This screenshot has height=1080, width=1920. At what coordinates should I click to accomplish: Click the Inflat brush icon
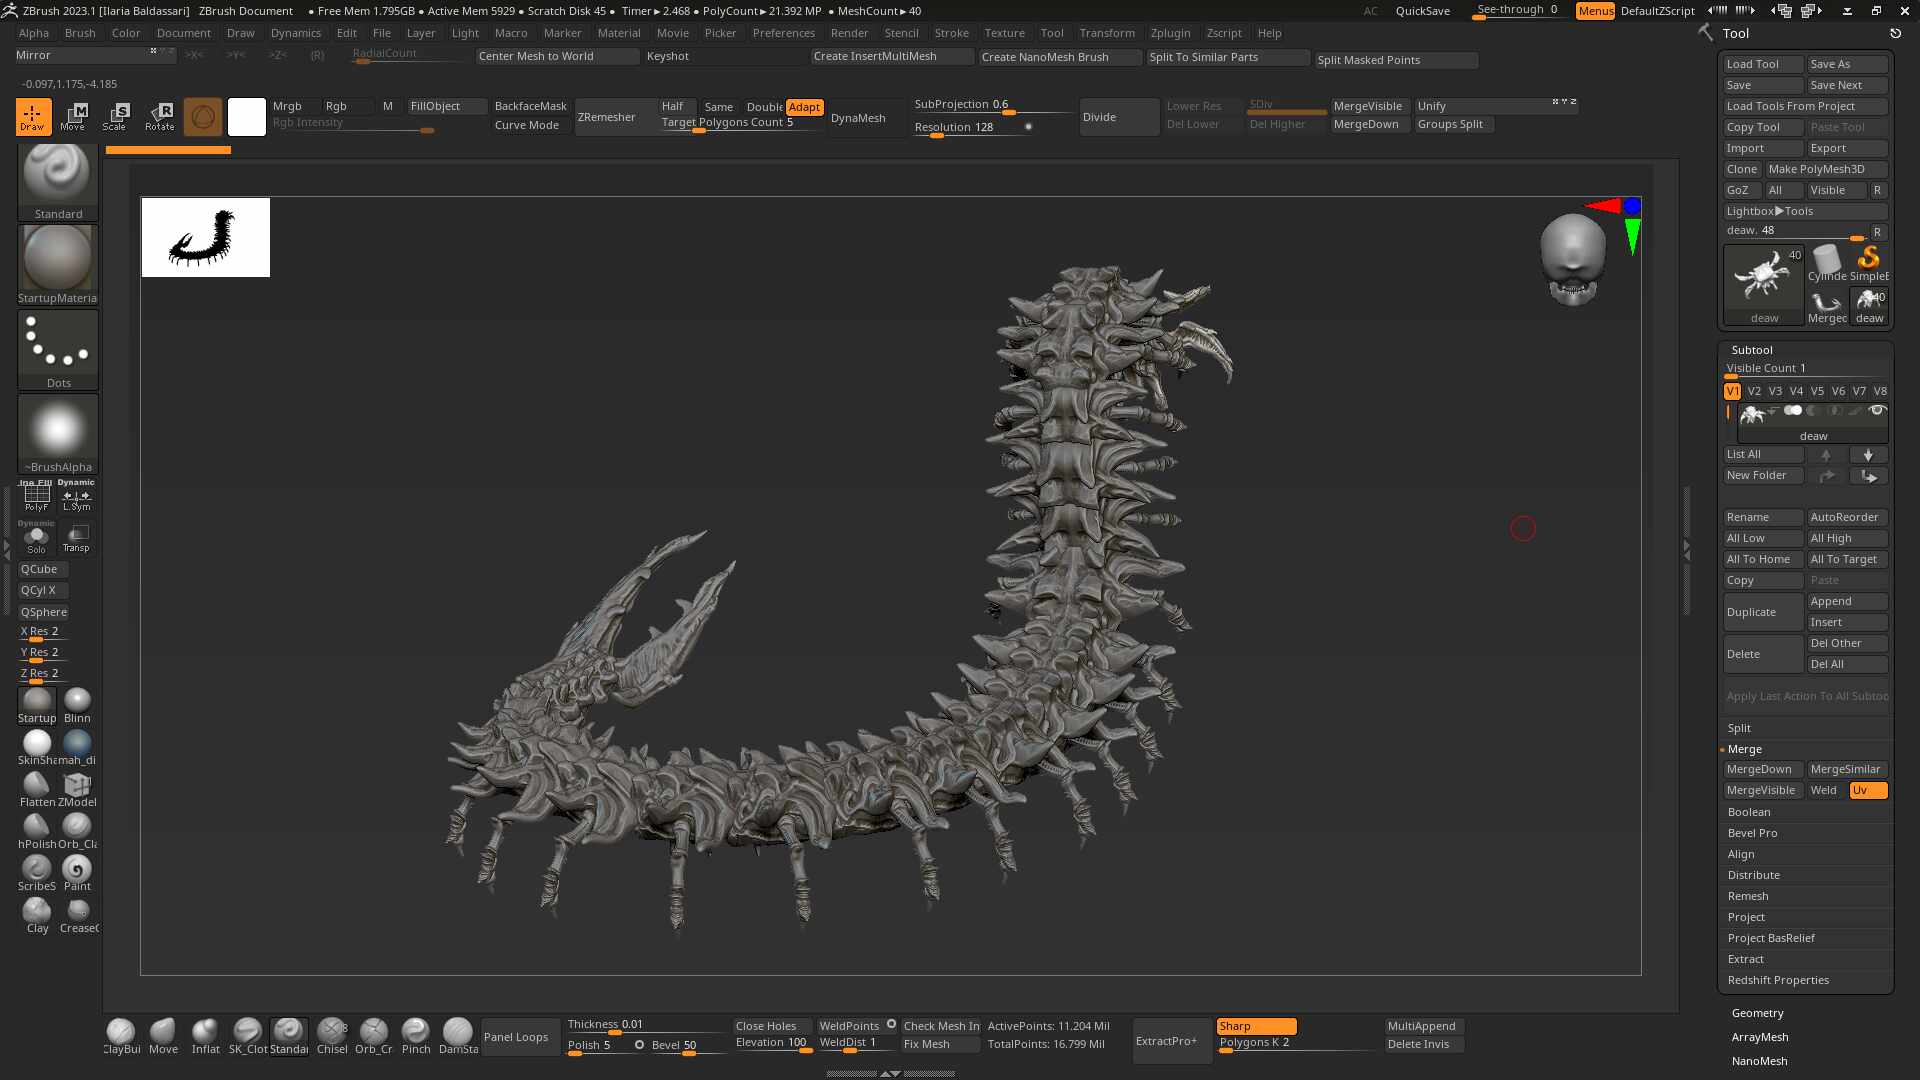206,1036
